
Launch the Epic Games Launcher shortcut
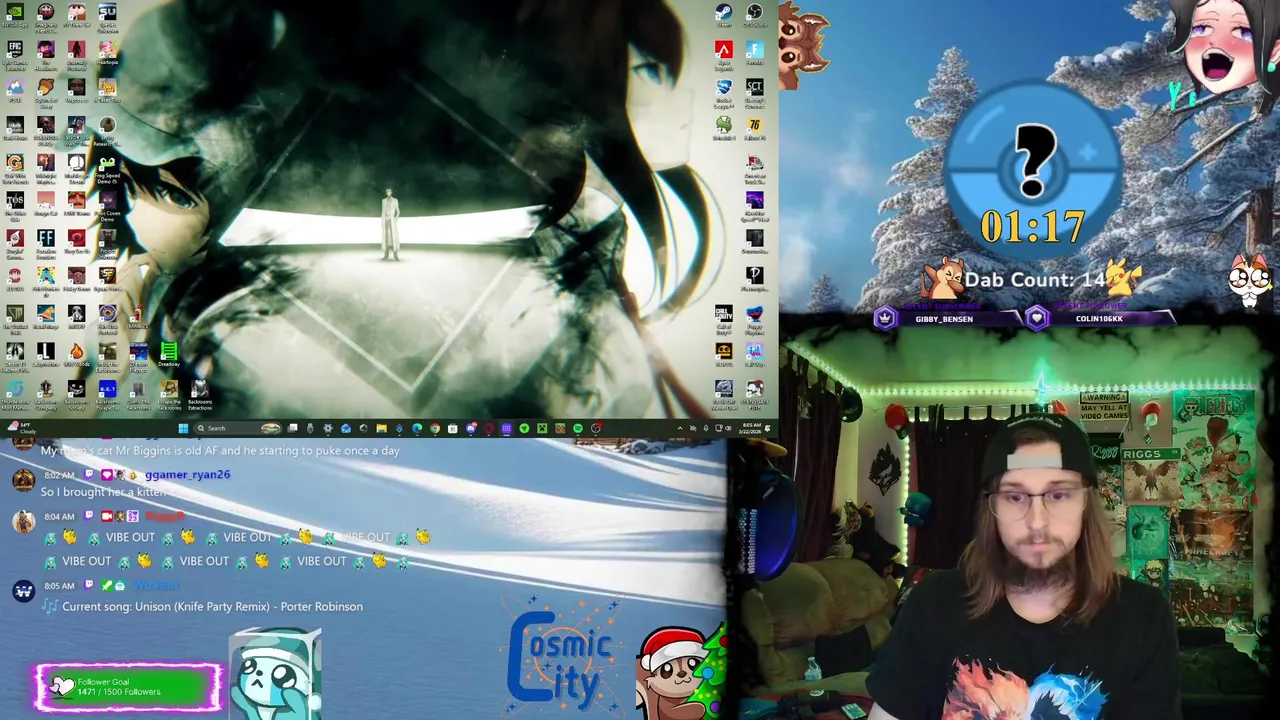point(15,52)
